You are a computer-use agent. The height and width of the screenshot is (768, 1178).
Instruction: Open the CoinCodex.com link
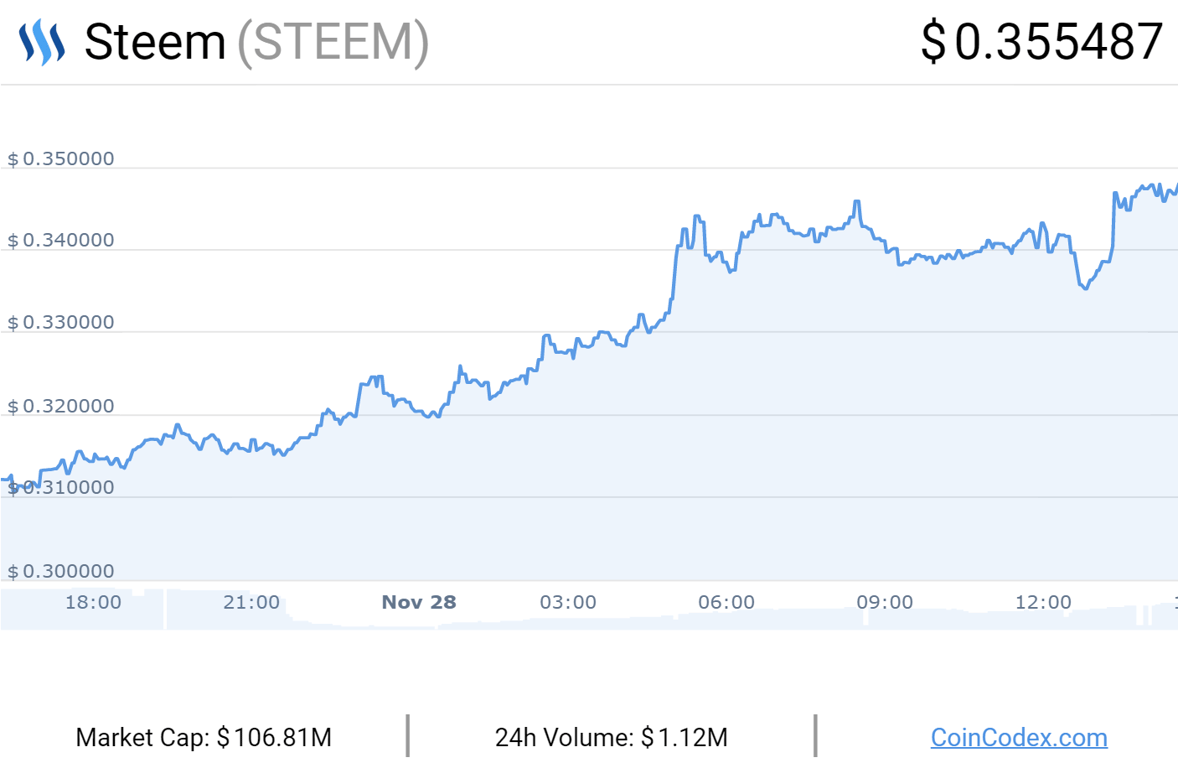point(1019,737)
